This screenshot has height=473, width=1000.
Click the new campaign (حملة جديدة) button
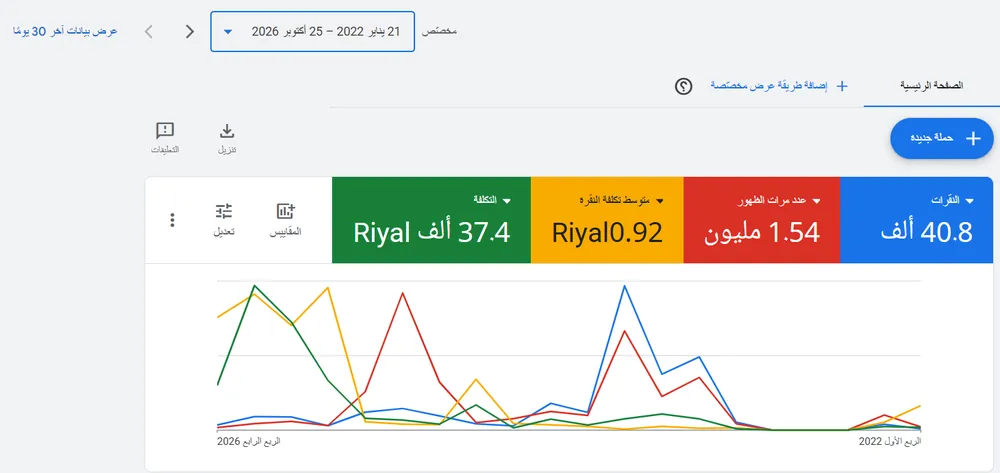click(x=942, y=138)
